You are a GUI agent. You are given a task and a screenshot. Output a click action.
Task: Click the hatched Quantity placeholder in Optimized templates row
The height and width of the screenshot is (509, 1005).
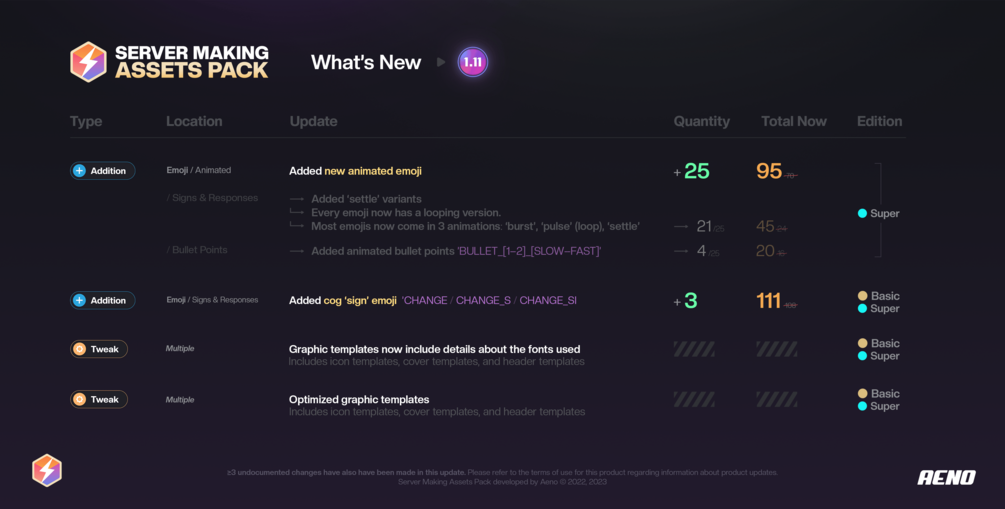693,399
